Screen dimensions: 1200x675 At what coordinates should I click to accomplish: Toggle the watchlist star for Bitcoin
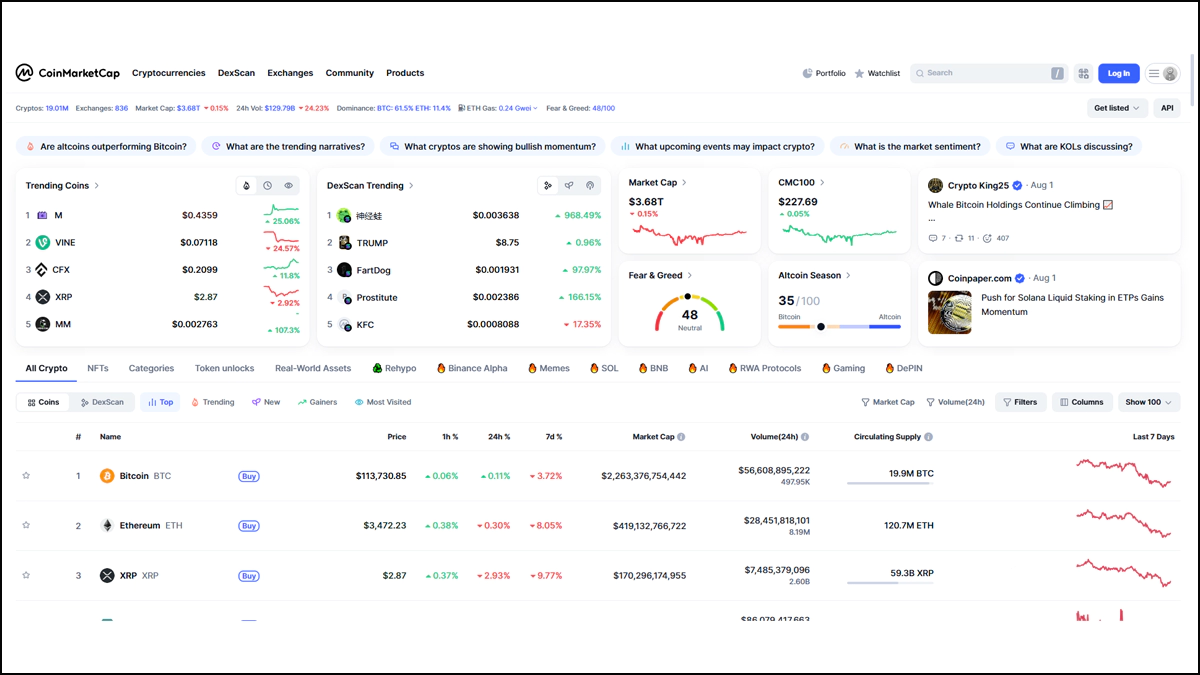(27, 476)
